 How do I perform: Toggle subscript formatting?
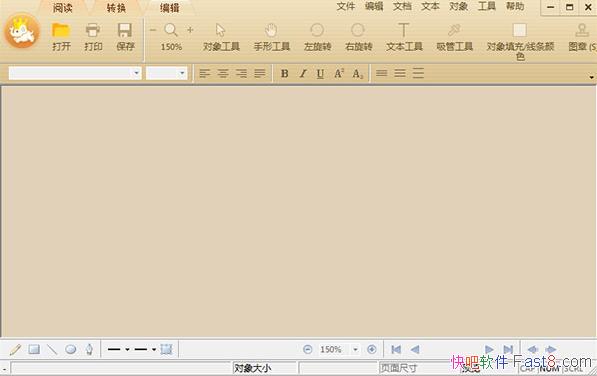tap(357, 74)
